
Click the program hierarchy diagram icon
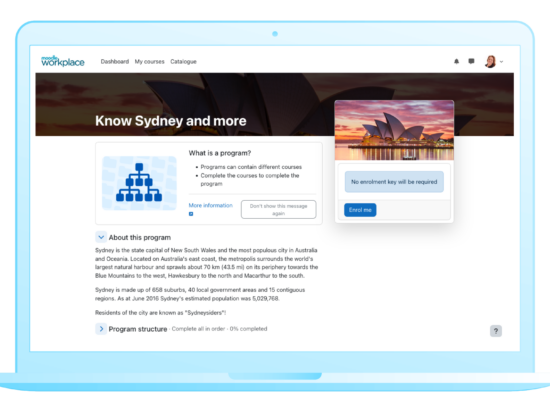(x=139, y=183)
